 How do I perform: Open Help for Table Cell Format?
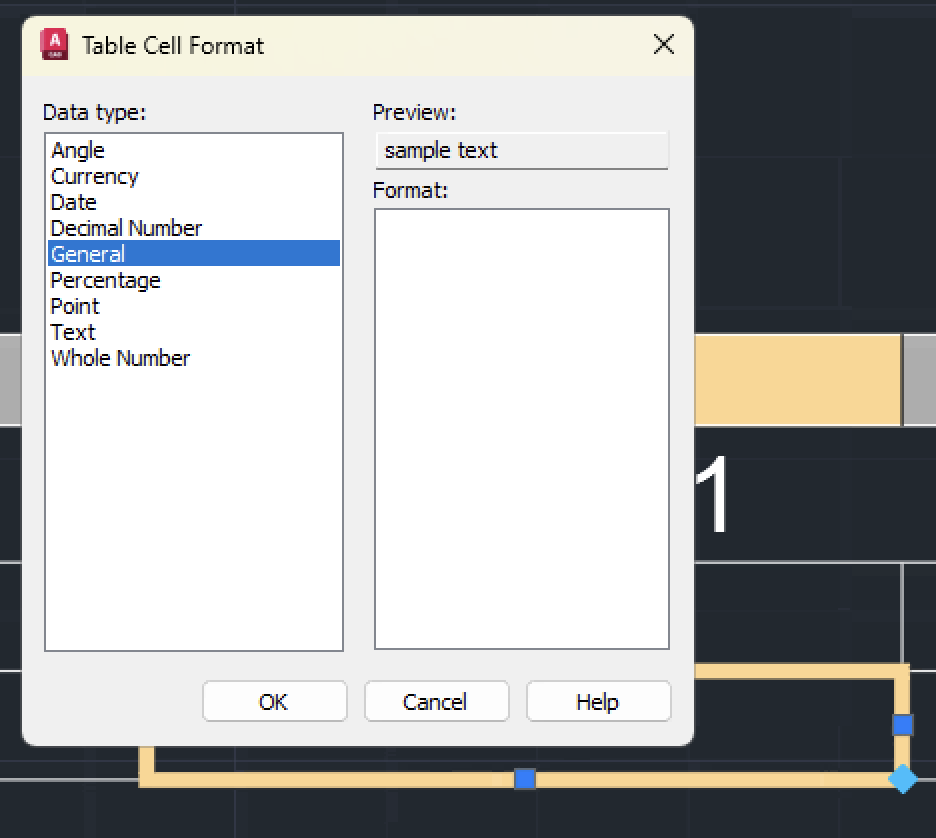(x=598, y=701)
